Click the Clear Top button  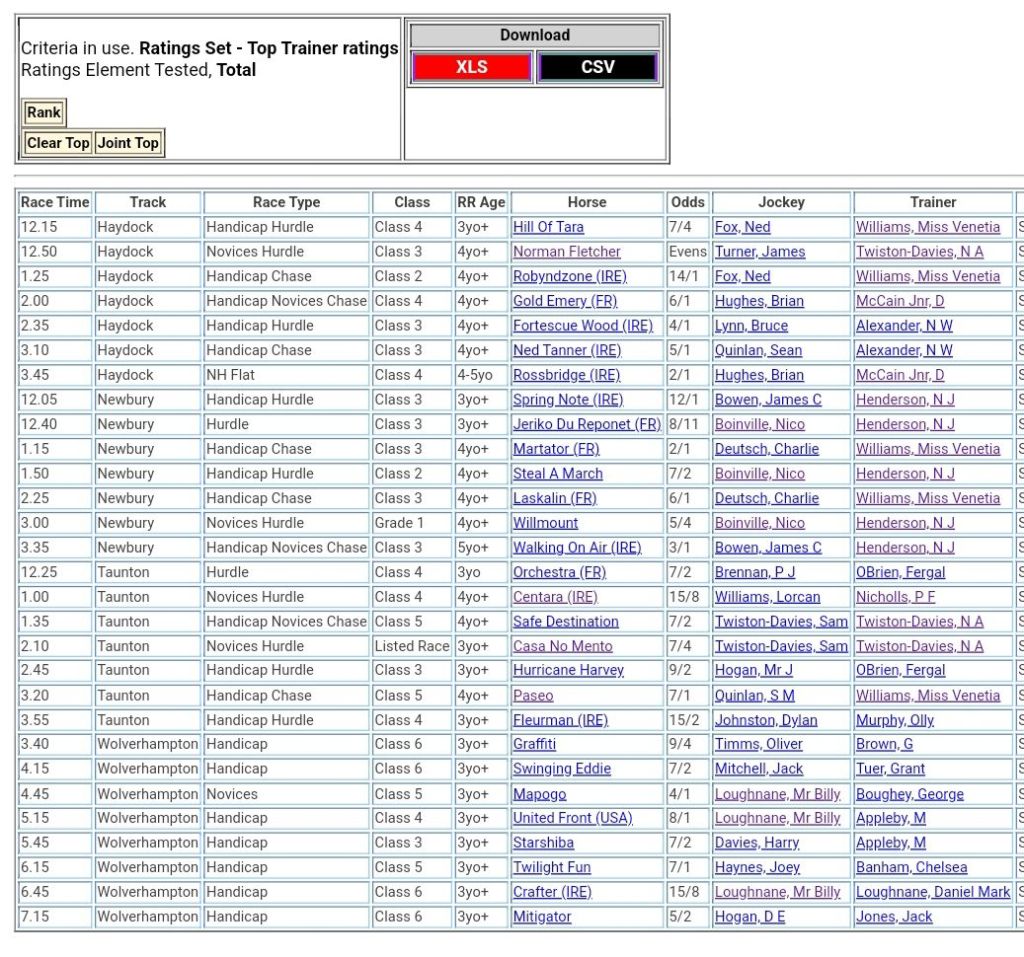click(58, 143)
